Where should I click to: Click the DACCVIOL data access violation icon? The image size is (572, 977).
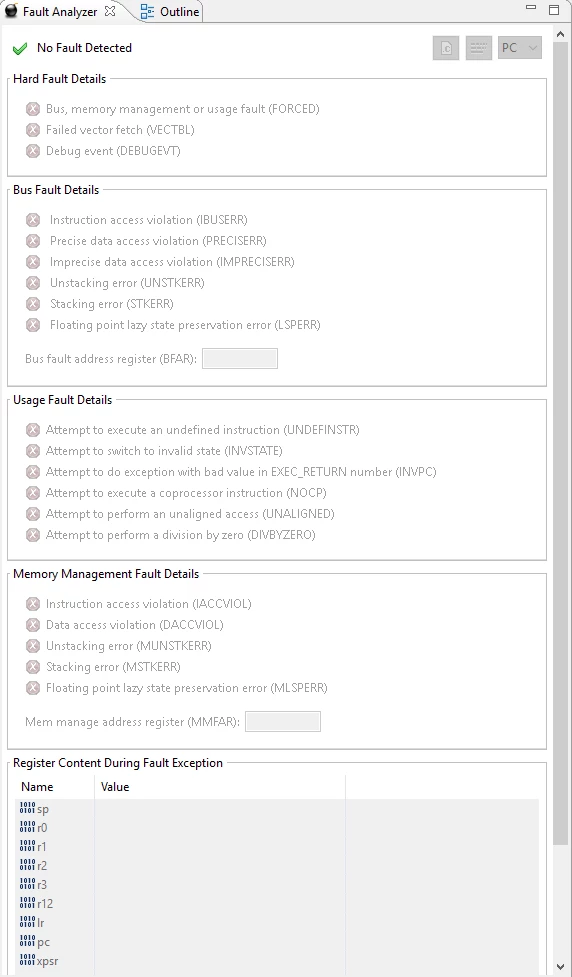click(x=33, y=625)
